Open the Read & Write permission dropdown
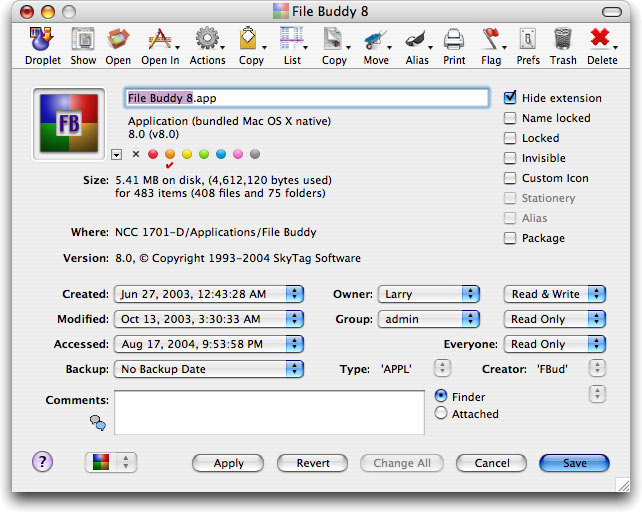 coord(554,294)
